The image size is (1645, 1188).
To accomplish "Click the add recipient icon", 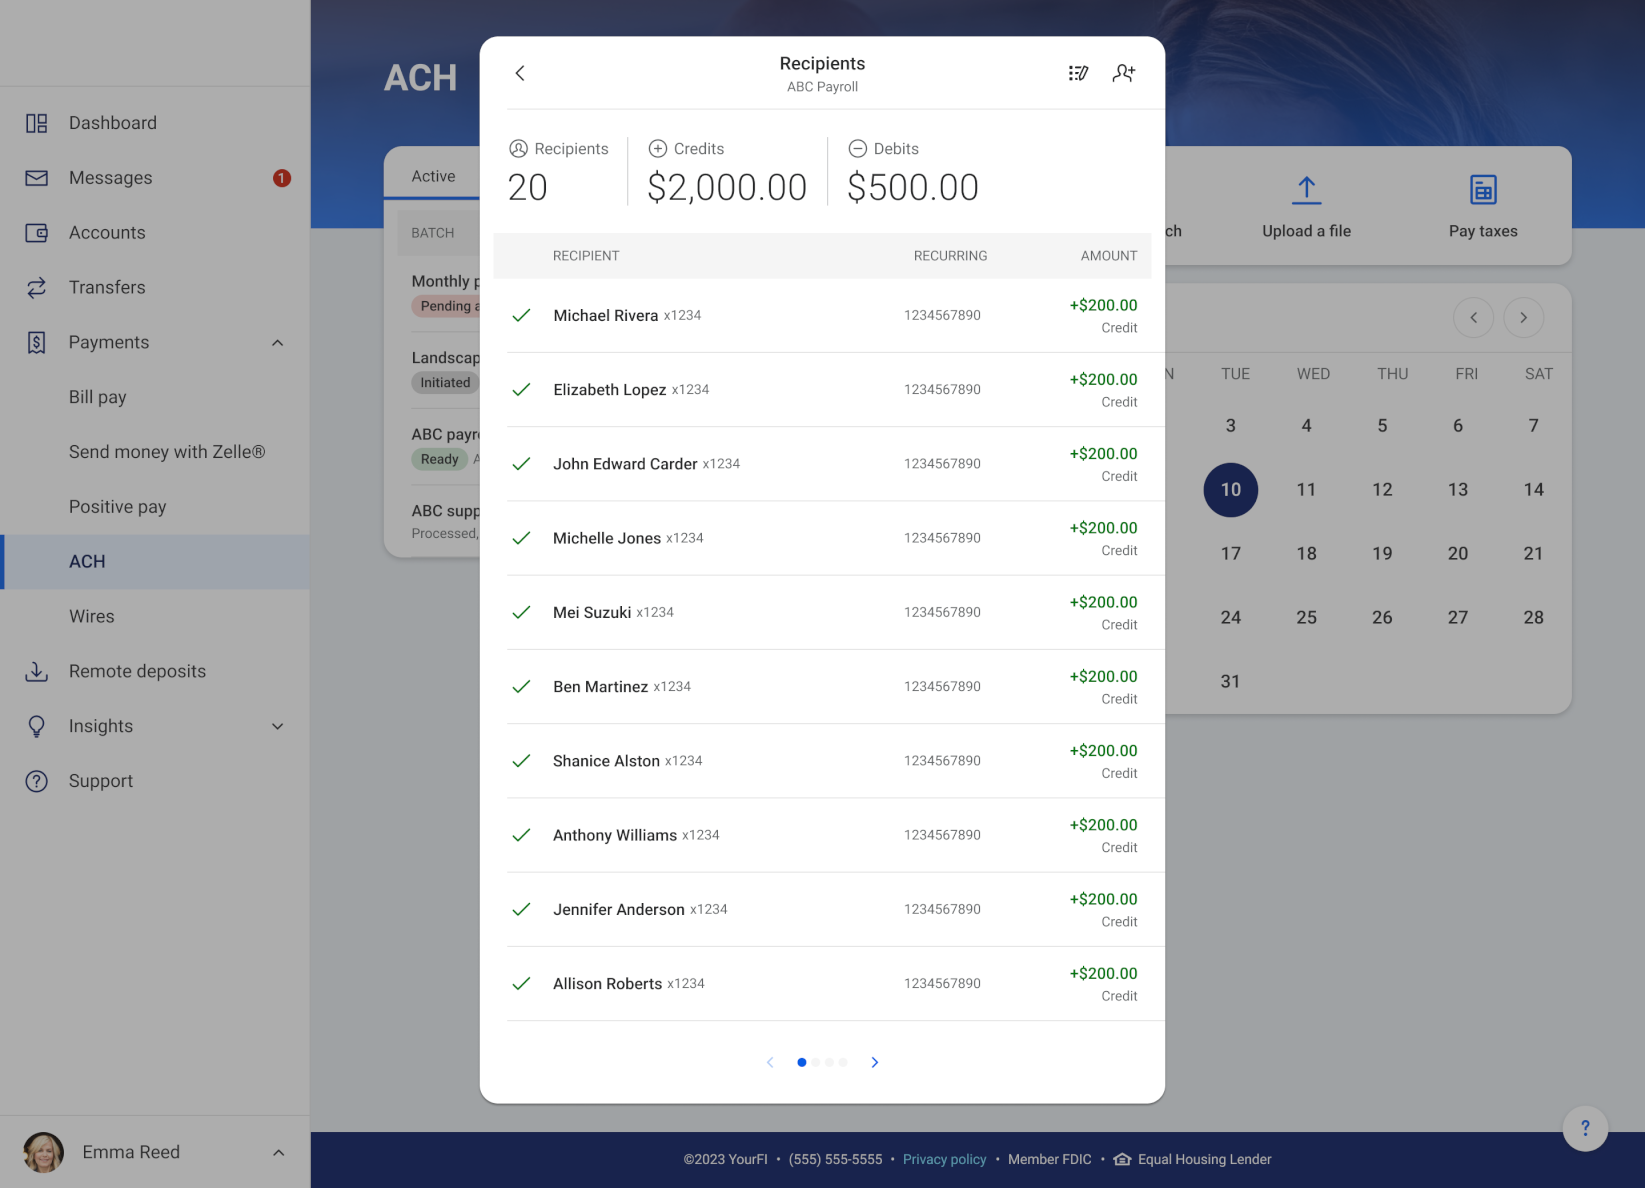I will click(1124, 73).
